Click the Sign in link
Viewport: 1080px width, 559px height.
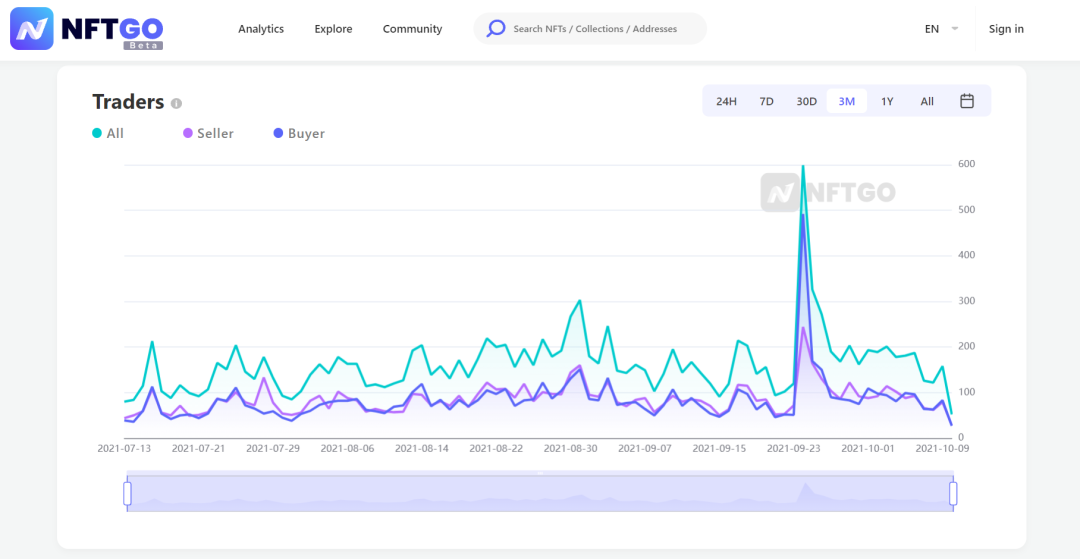click(1006, 29)
